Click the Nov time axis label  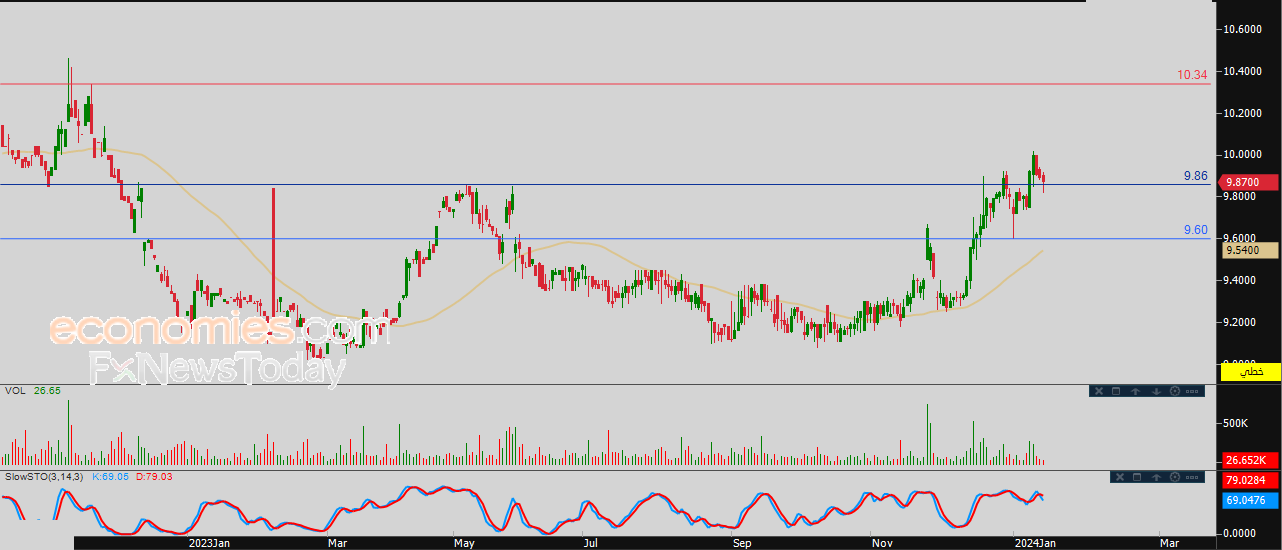(883, 543)
